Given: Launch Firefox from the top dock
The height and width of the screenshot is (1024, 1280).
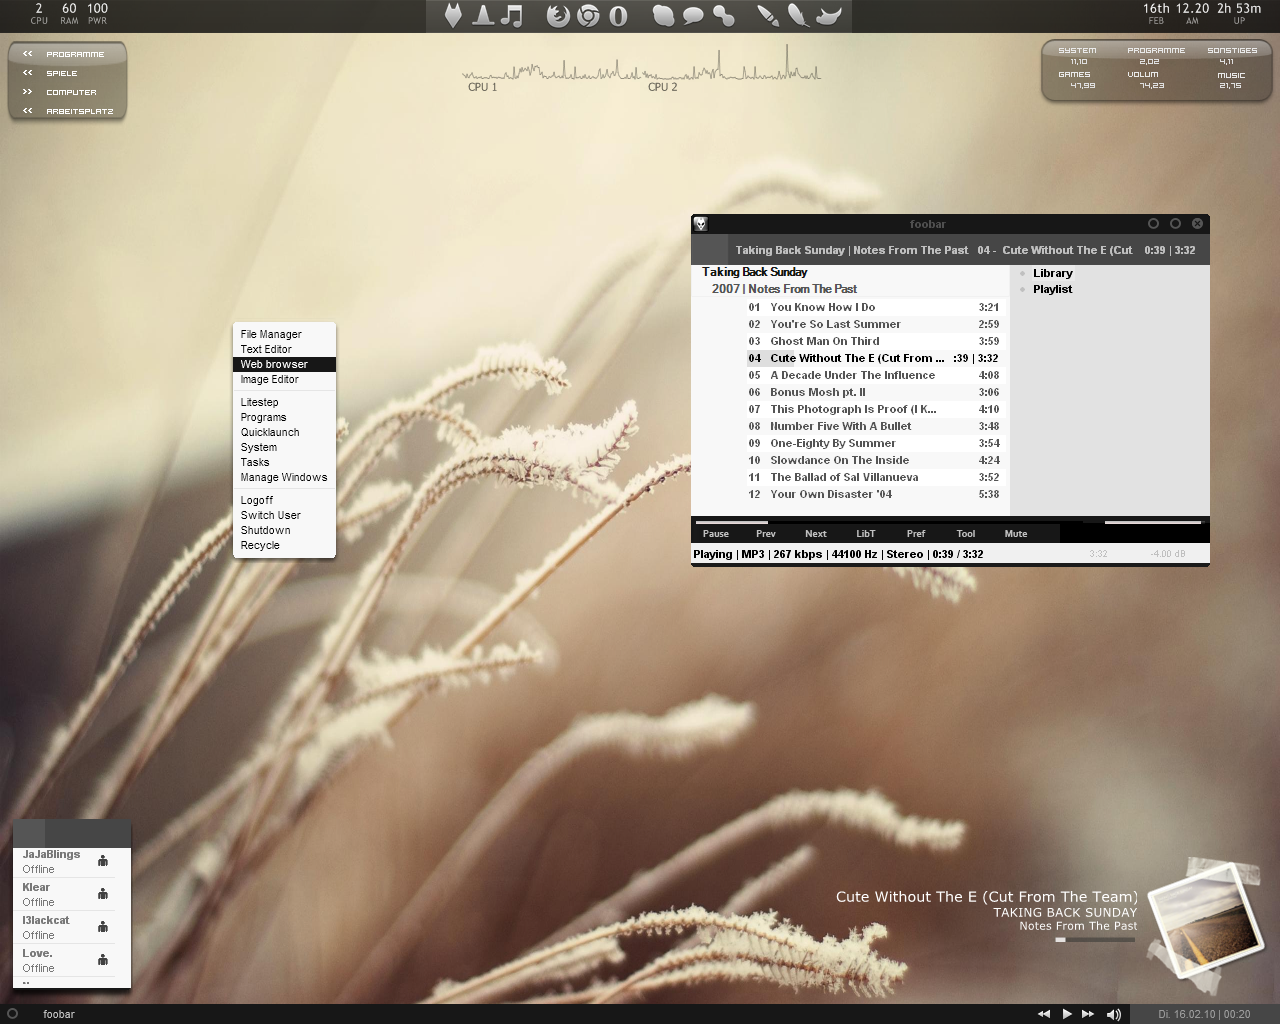Looking at the screenshot, I should tap(558, 15).
